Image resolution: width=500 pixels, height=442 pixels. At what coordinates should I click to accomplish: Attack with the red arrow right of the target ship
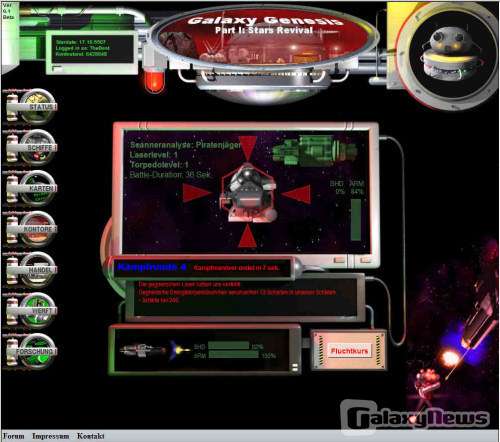(x=297, y=194)
